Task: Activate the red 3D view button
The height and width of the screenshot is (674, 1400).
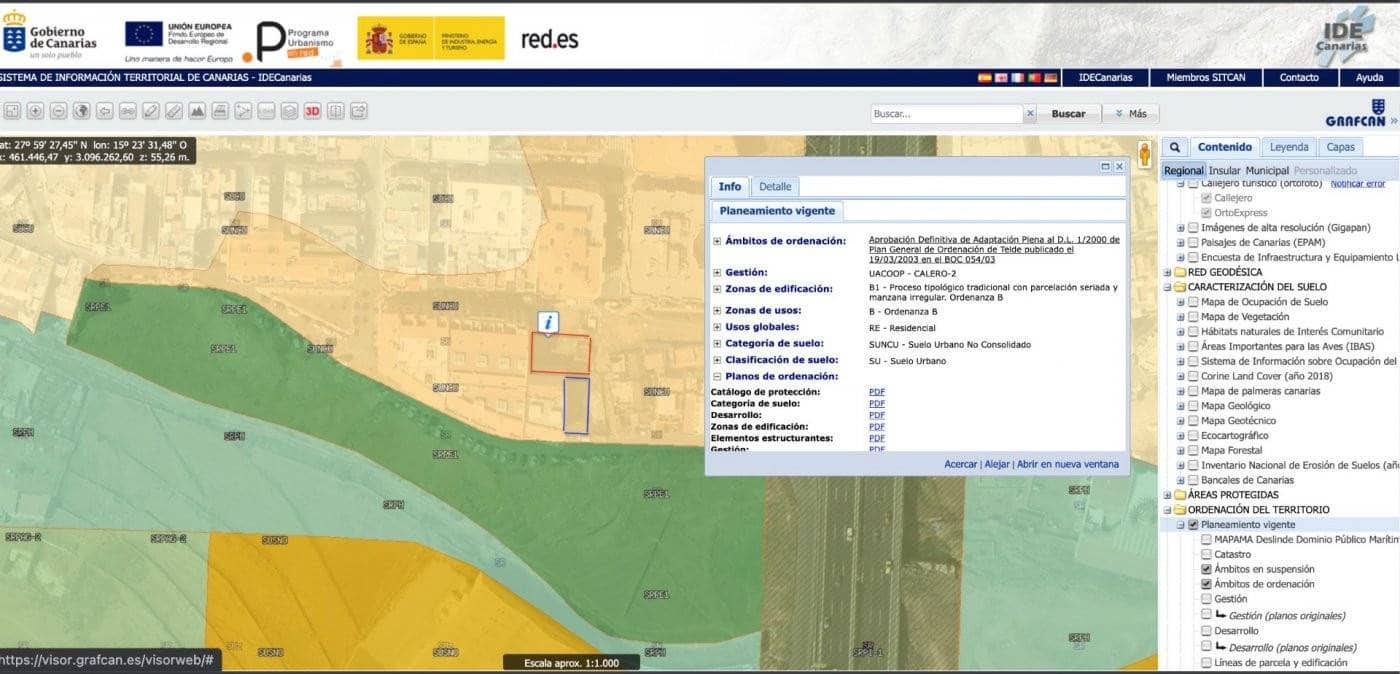Action: [x=312, y=111]
